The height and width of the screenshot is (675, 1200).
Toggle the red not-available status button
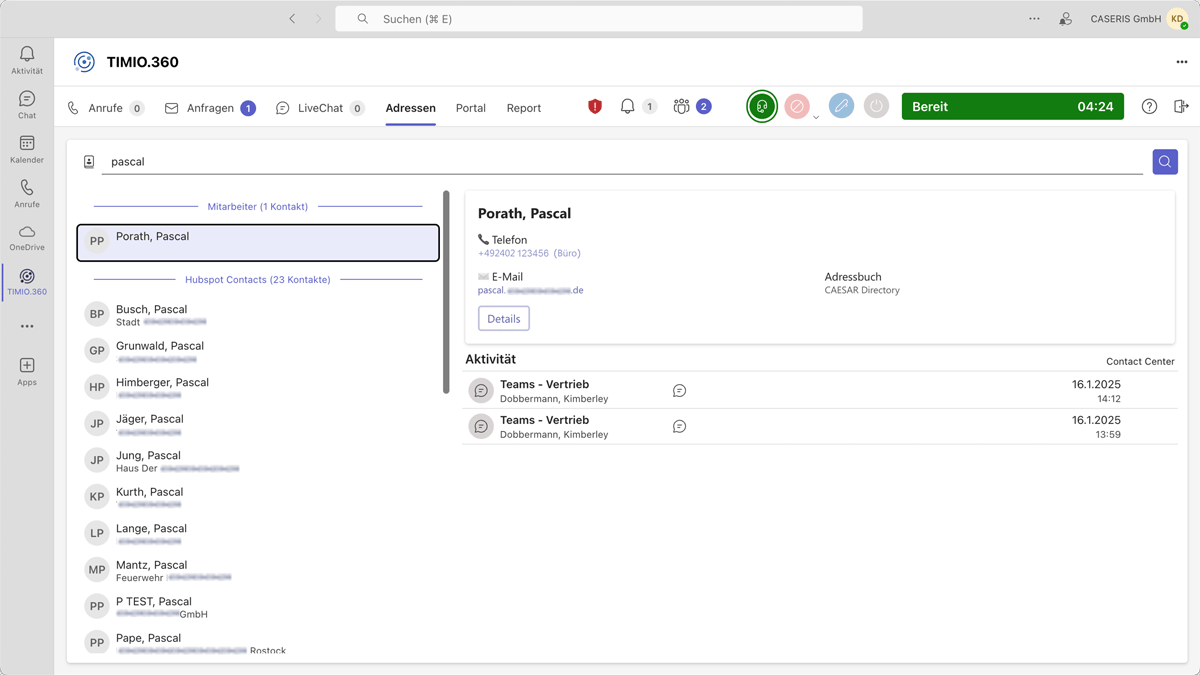(x=797, y=106)
